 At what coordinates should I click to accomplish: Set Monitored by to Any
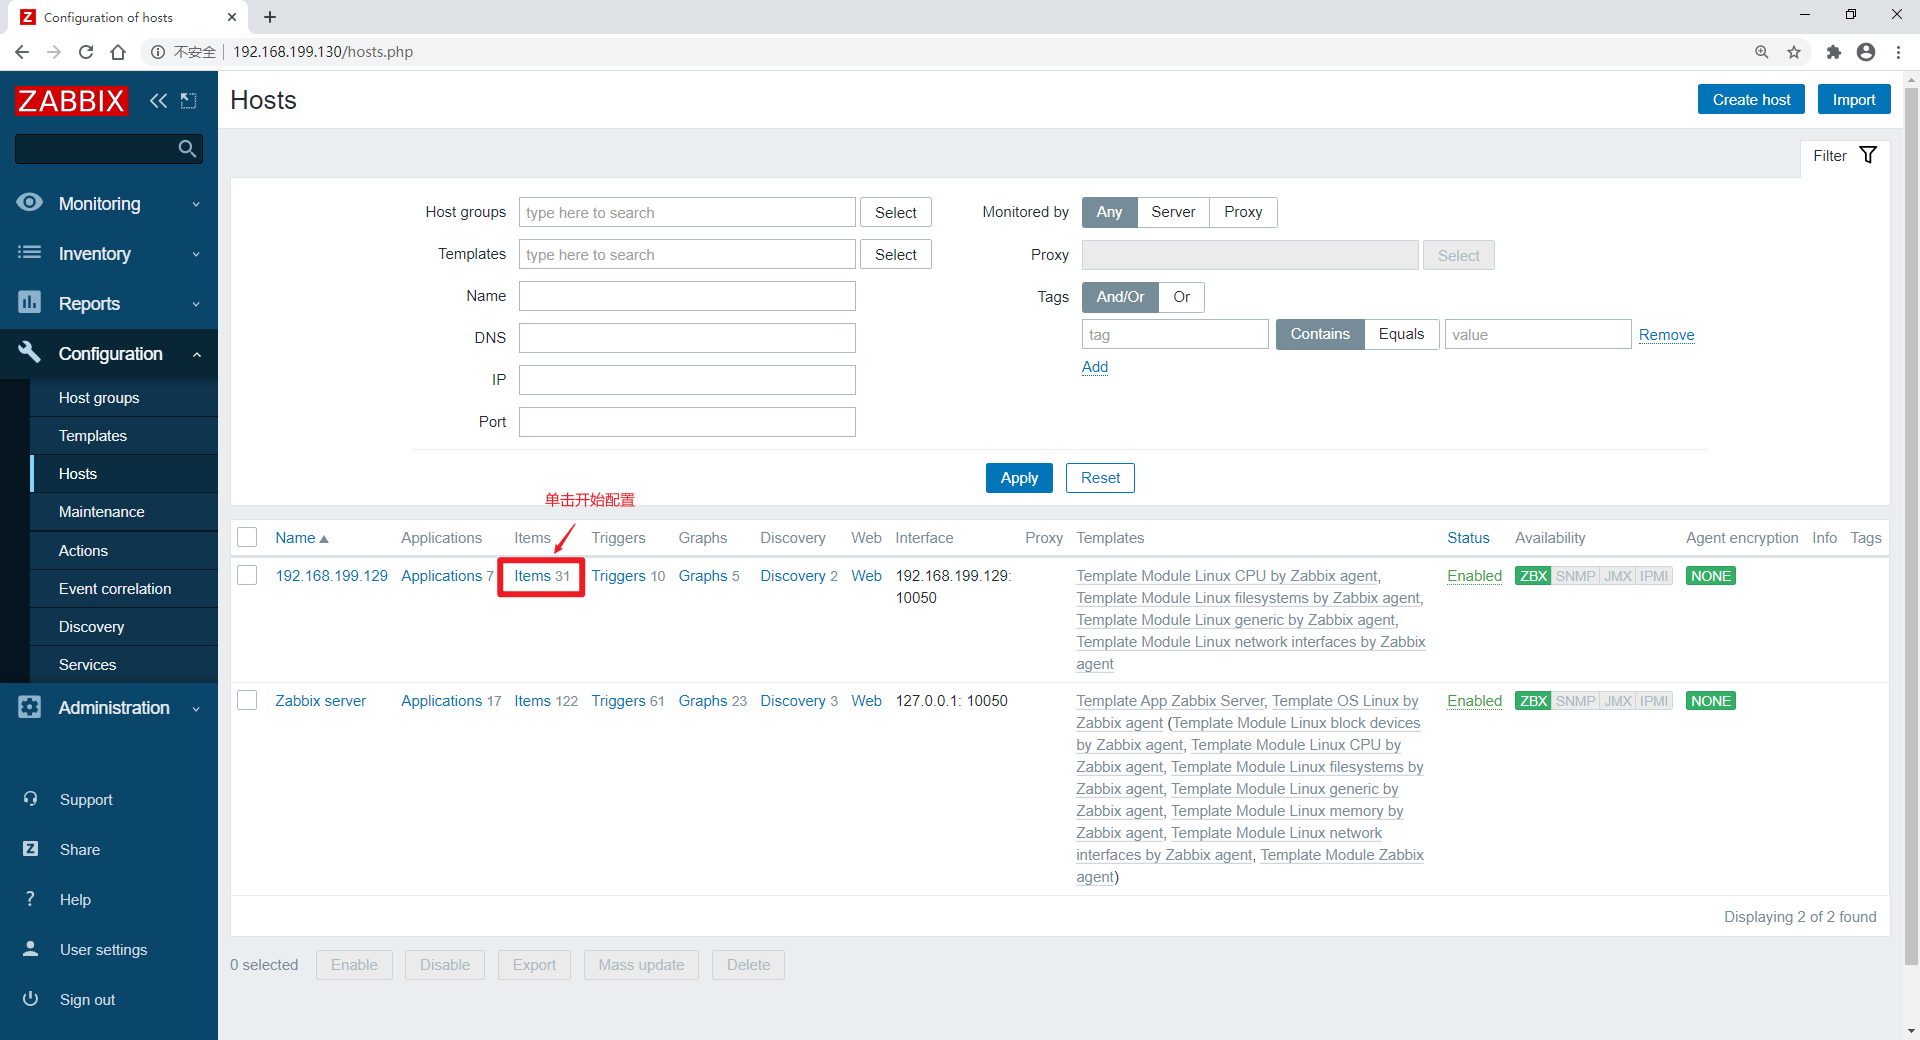tap(1109, 212)
